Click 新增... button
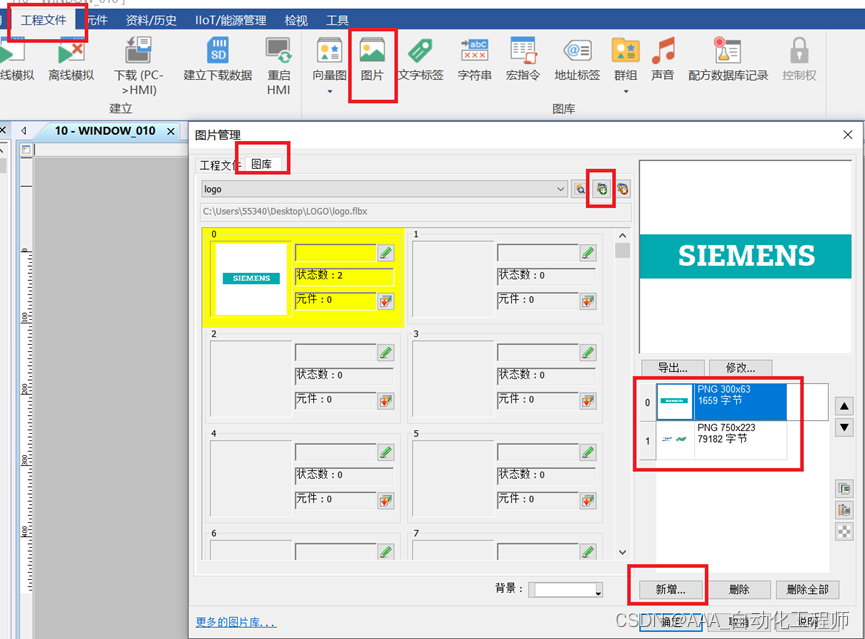The image size is (865, 639). [671, 589]
